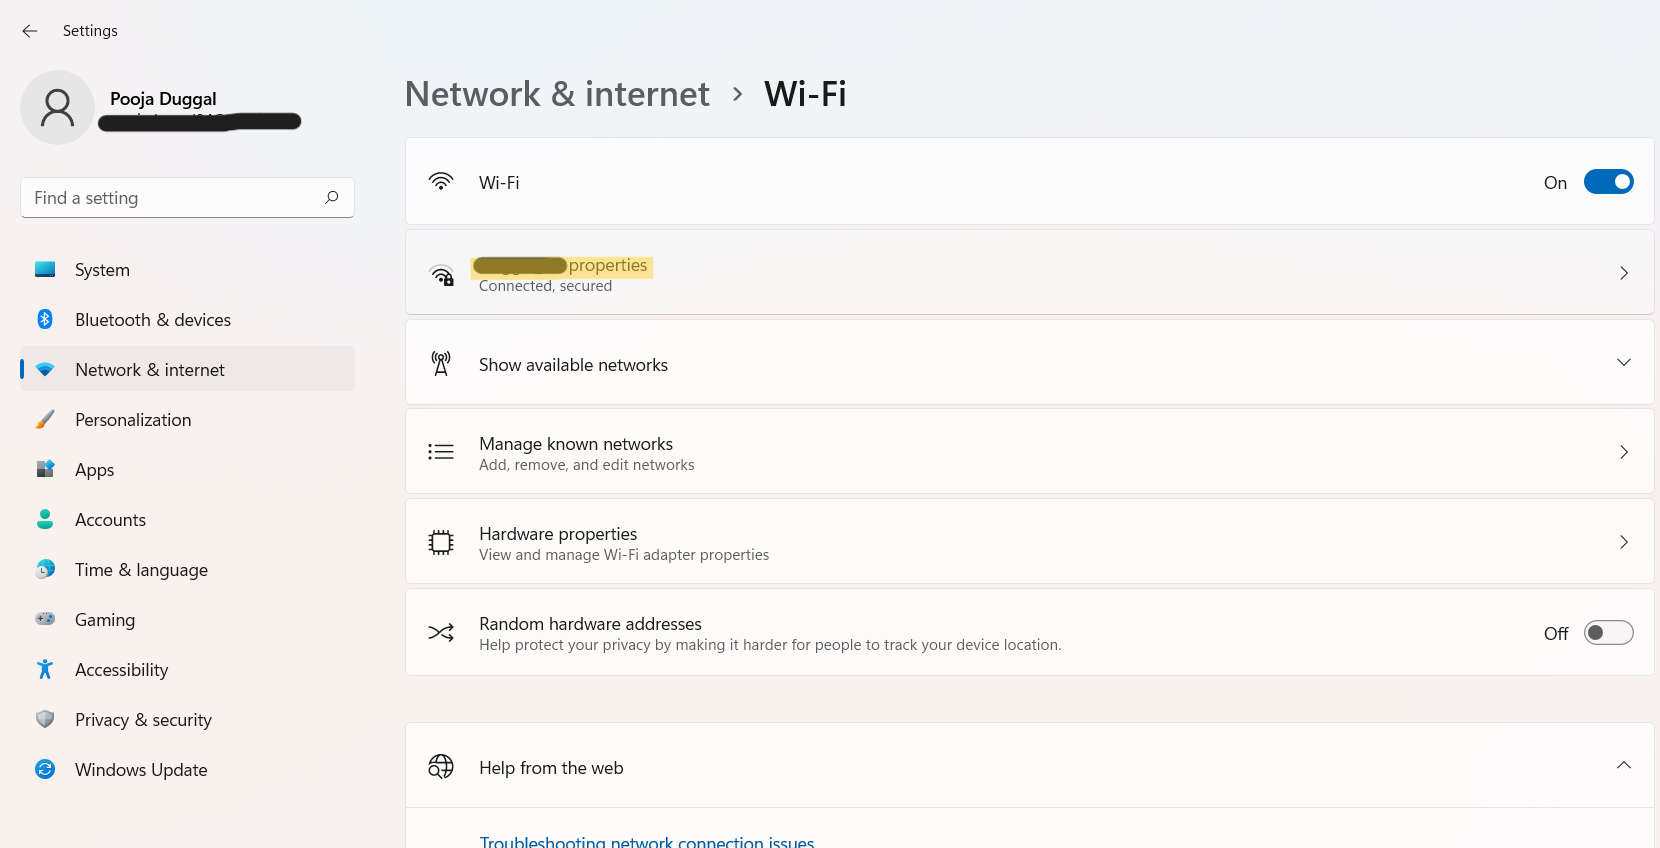
Task: Open Manage known networks chevron
Action: point(1623,452)
